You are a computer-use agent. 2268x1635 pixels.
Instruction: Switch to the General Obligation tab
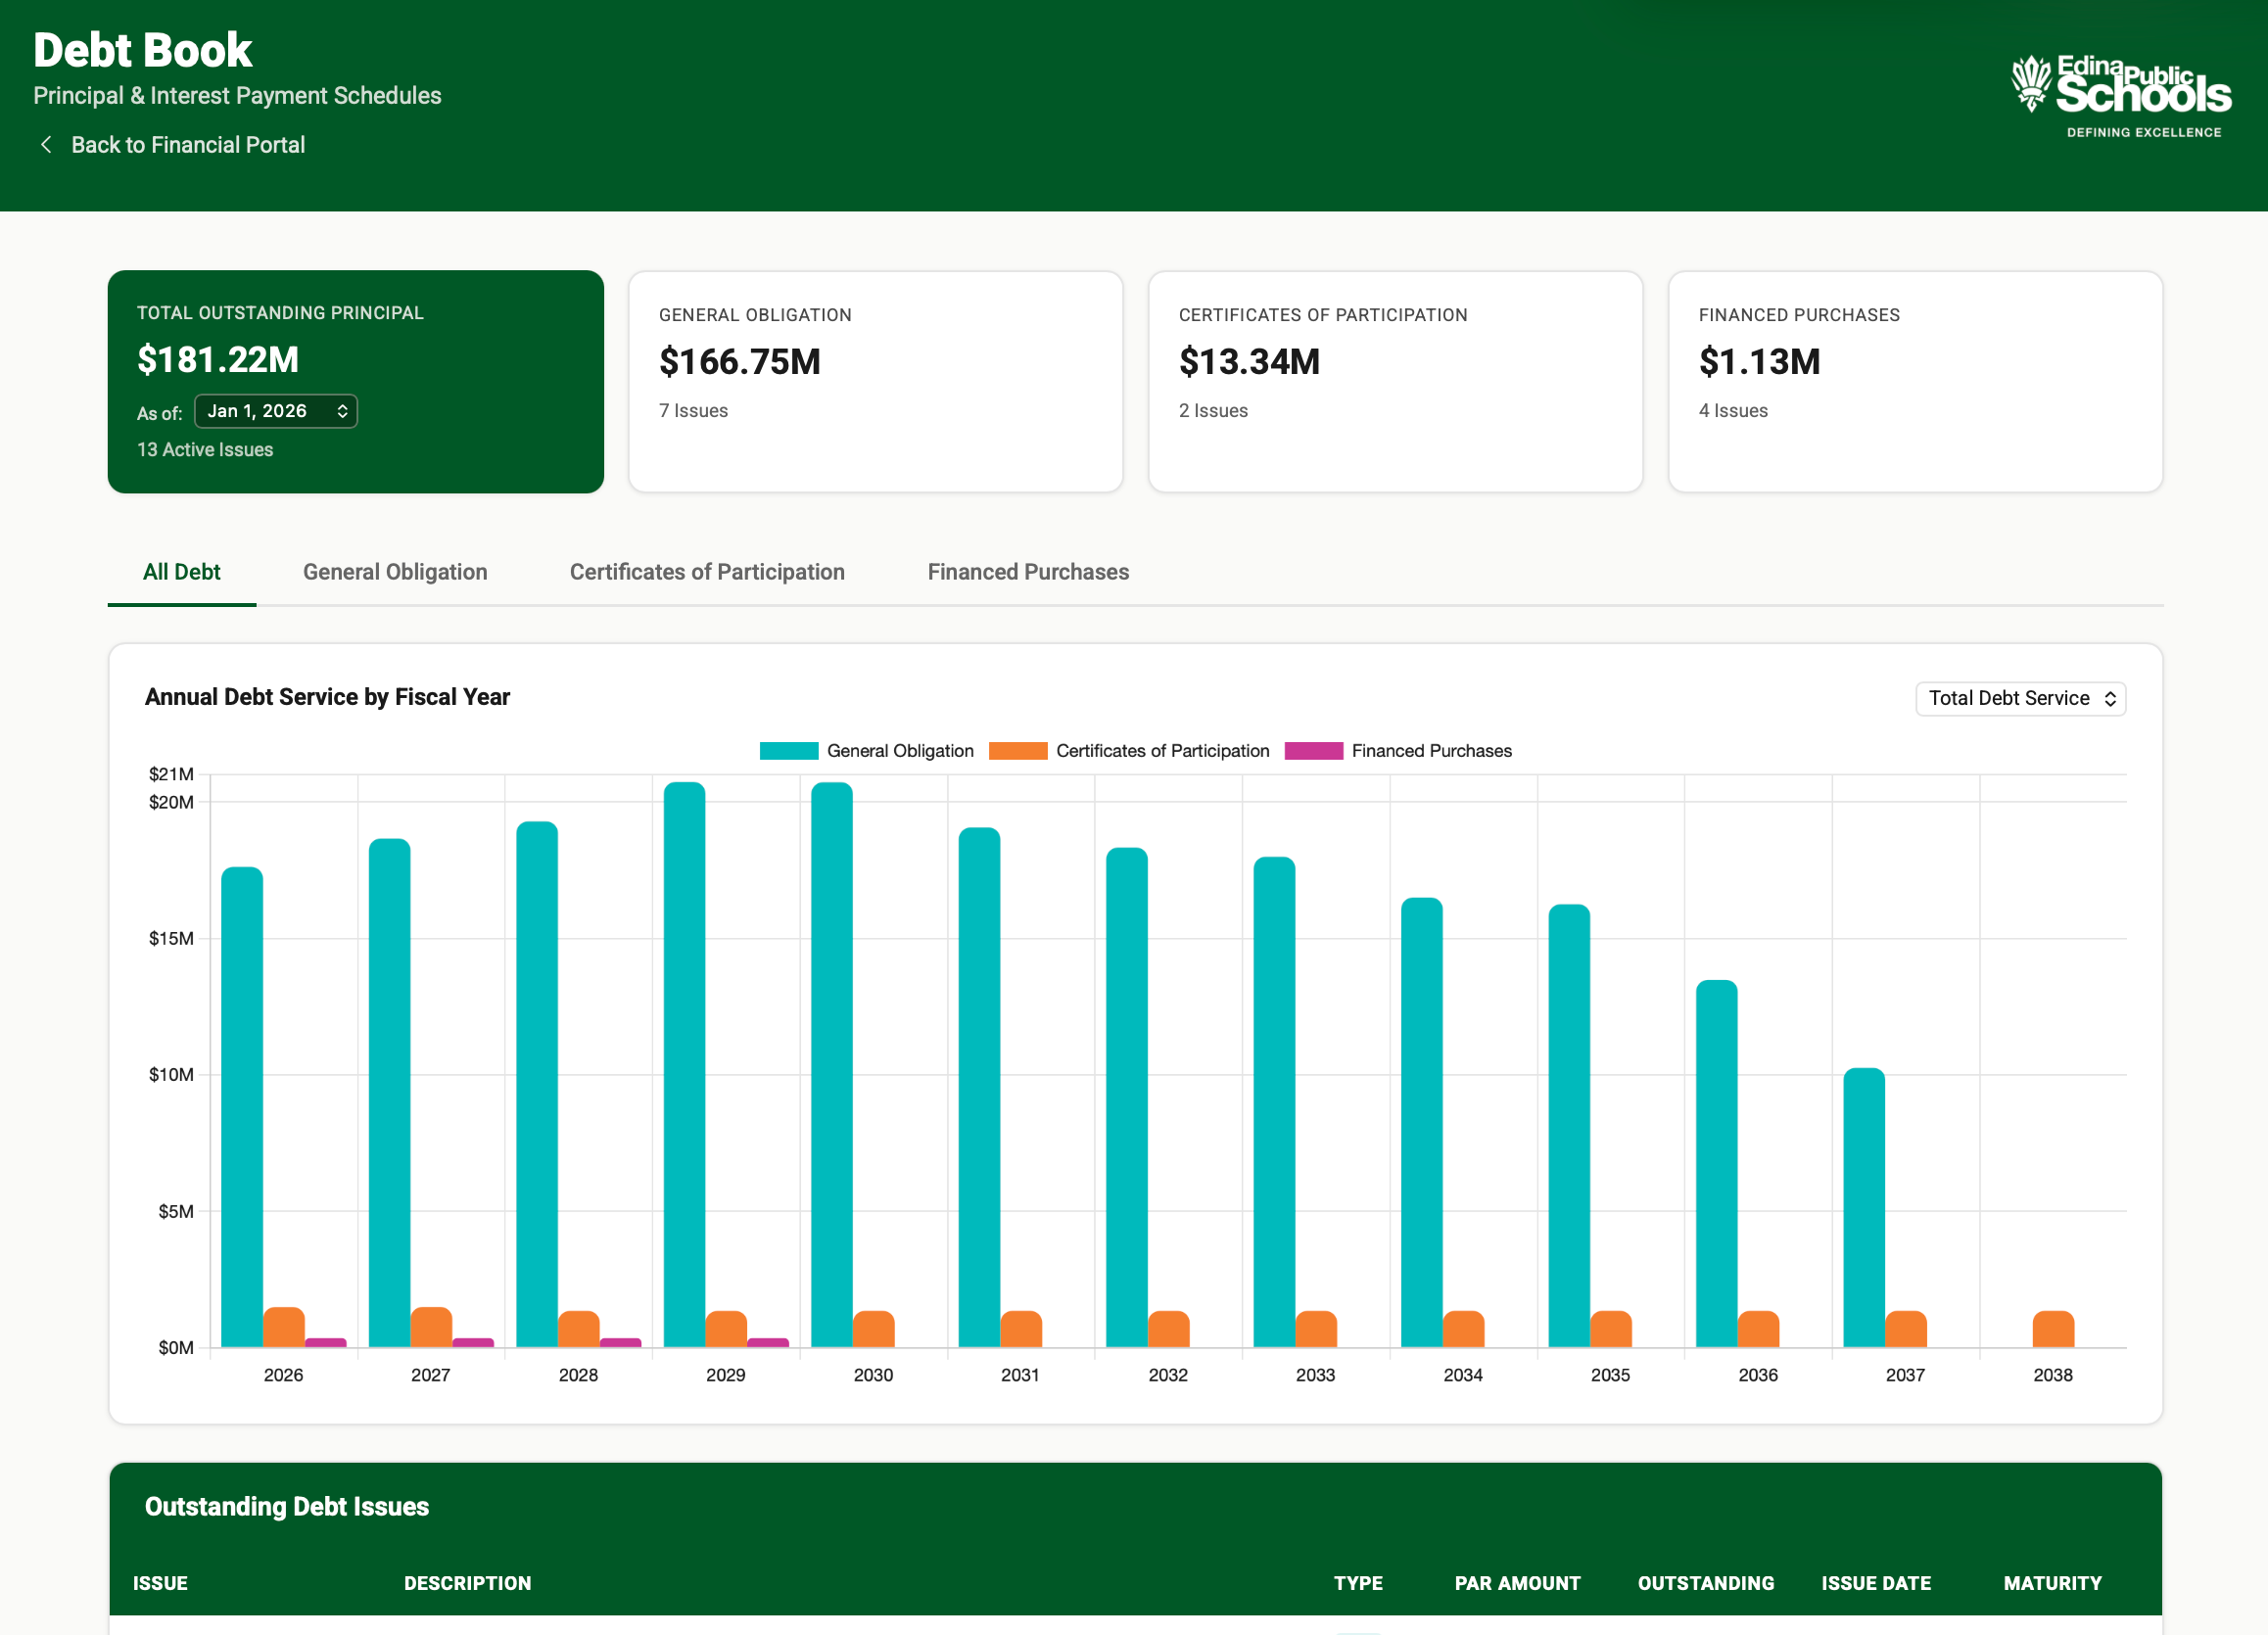(395, 572)
